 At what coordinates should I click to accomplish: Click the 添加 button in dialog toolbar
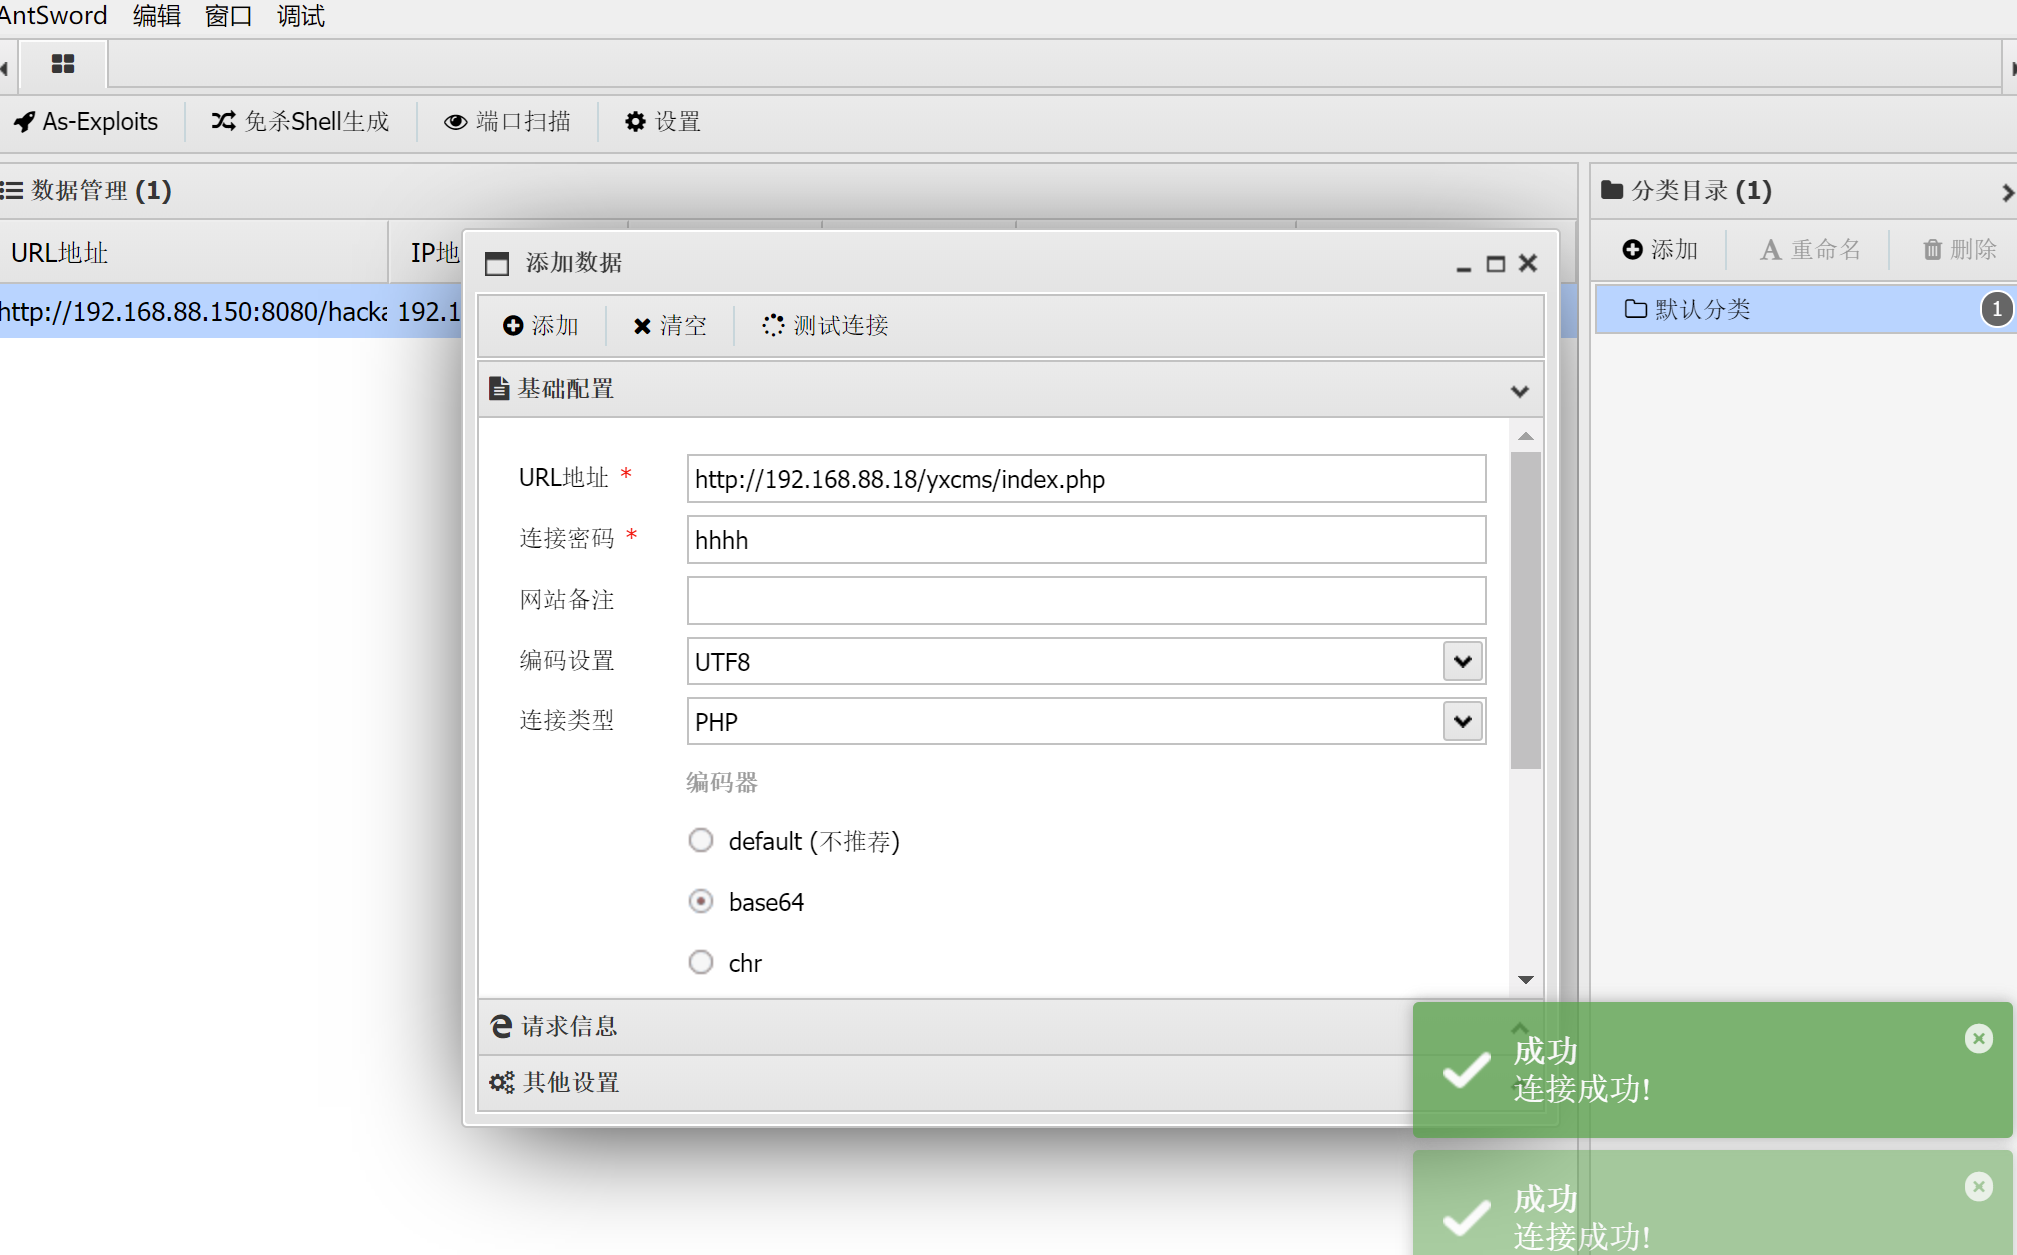click(x=541, y=326)
